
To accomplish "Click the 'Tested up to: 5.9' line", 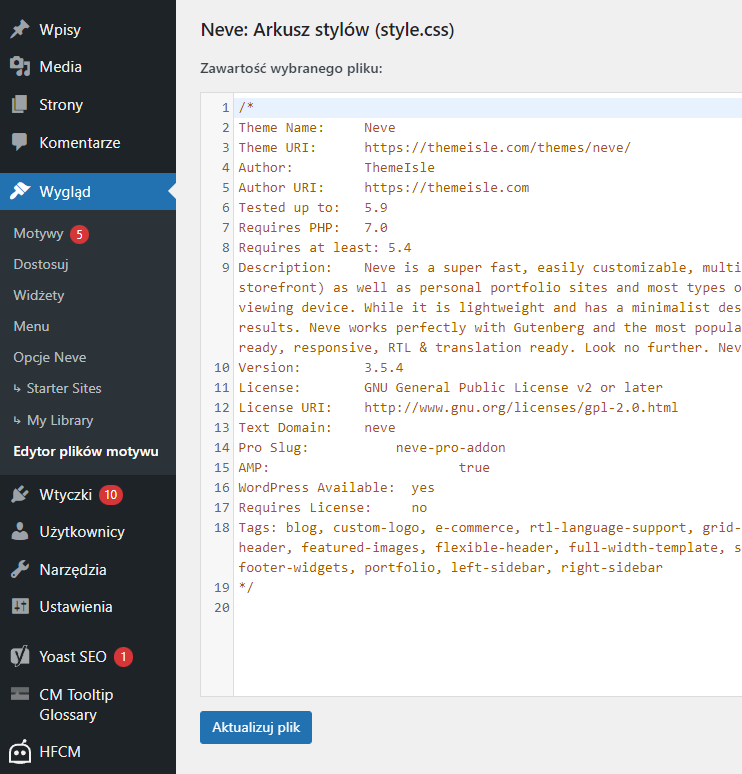I will coord(313,207).
